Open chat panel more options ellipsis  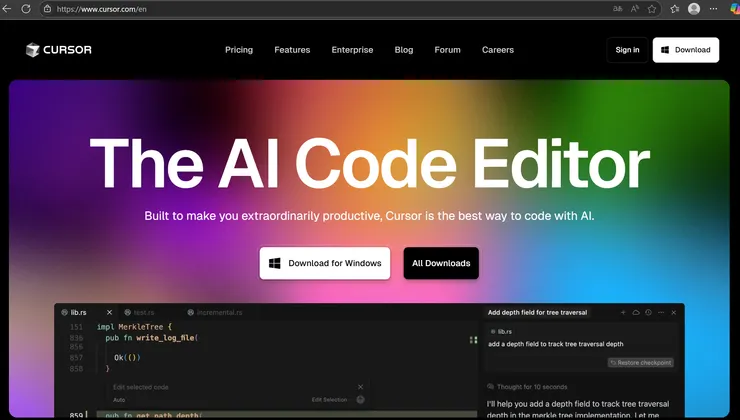(661, 312)
